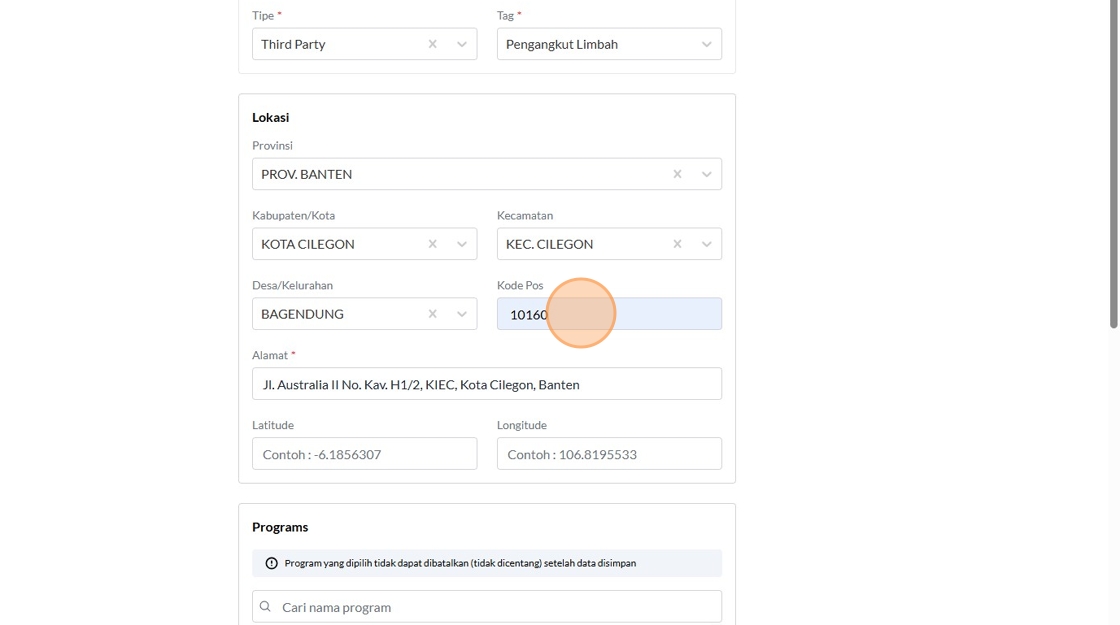Clear the BAGENDUNG village selection

[x=432, y=314]
